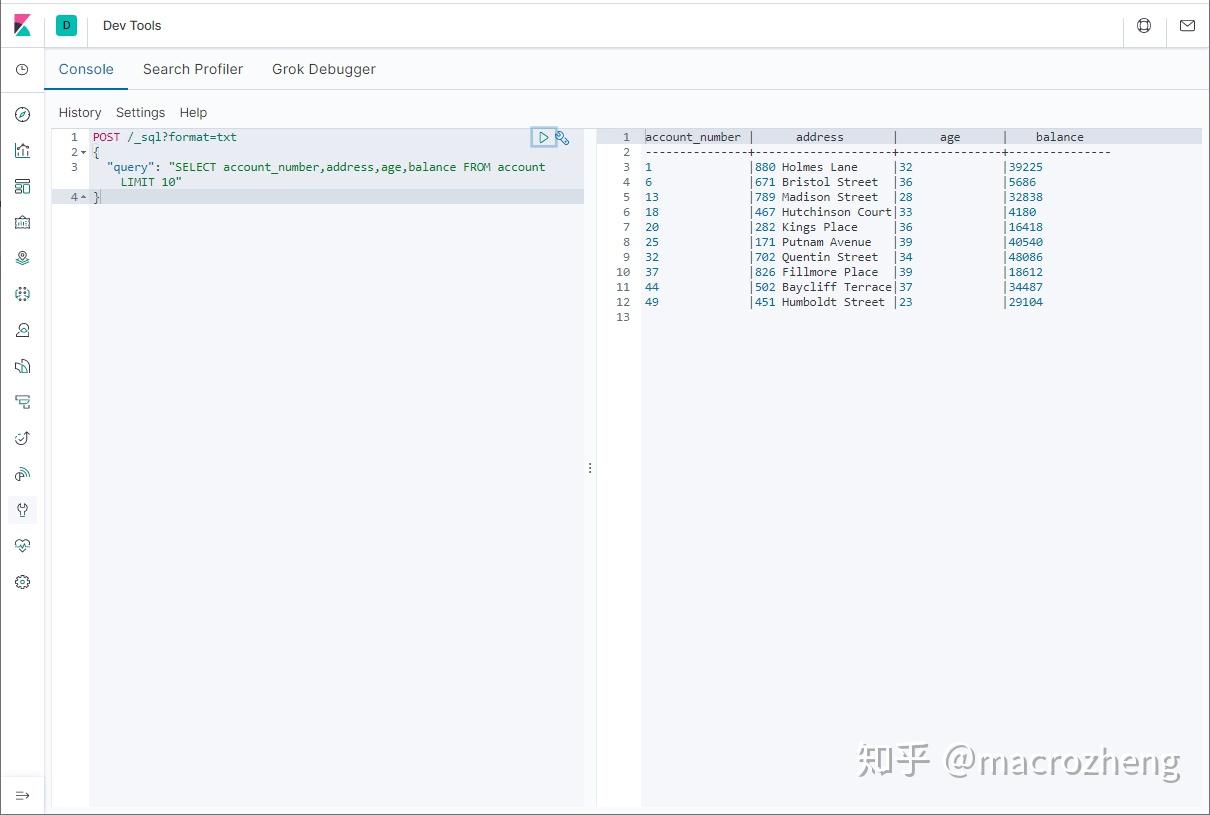Open the Maps location icon in sidebar
The image size is (1210, 815).
point(22,257)
